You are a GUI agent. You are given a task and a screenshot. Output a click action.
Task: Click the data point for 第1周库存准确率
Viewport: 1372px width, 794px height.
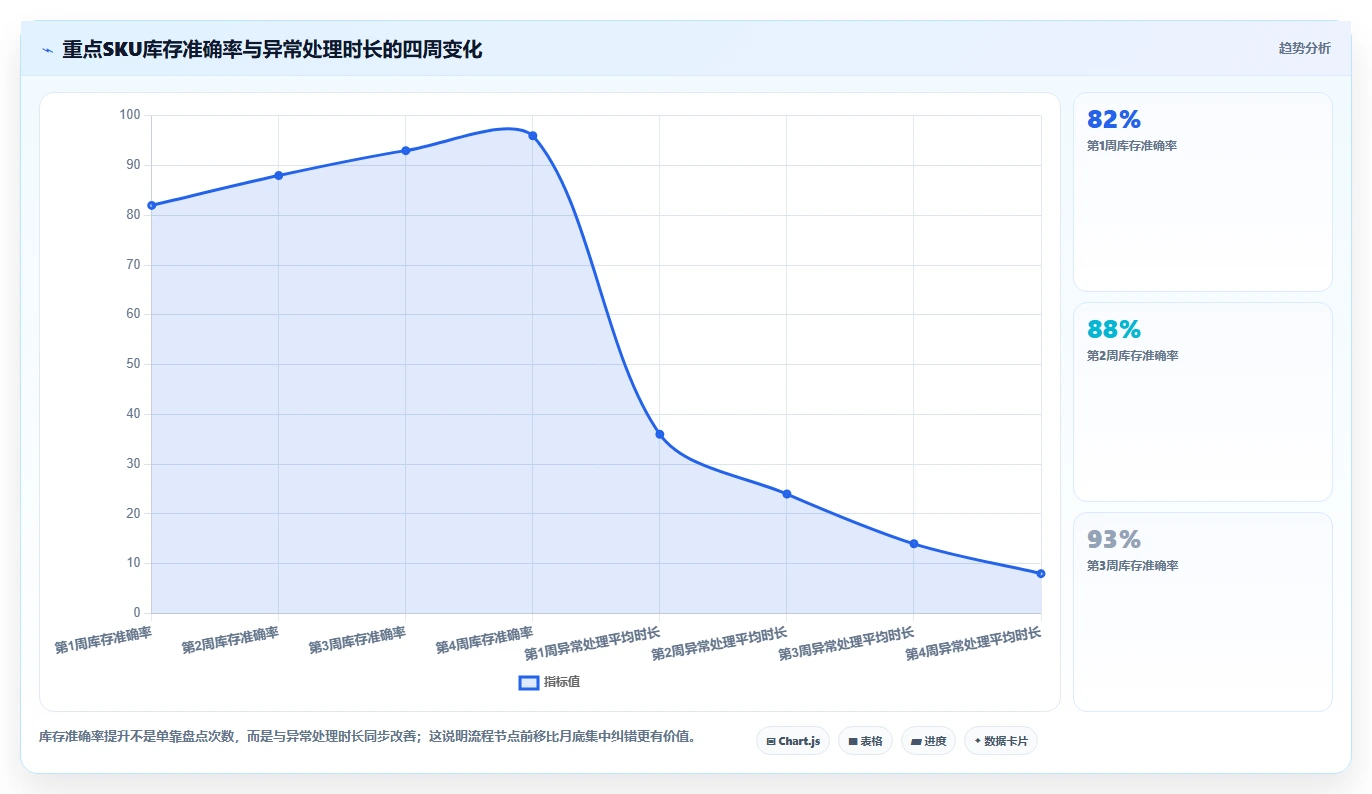(151, 205)
